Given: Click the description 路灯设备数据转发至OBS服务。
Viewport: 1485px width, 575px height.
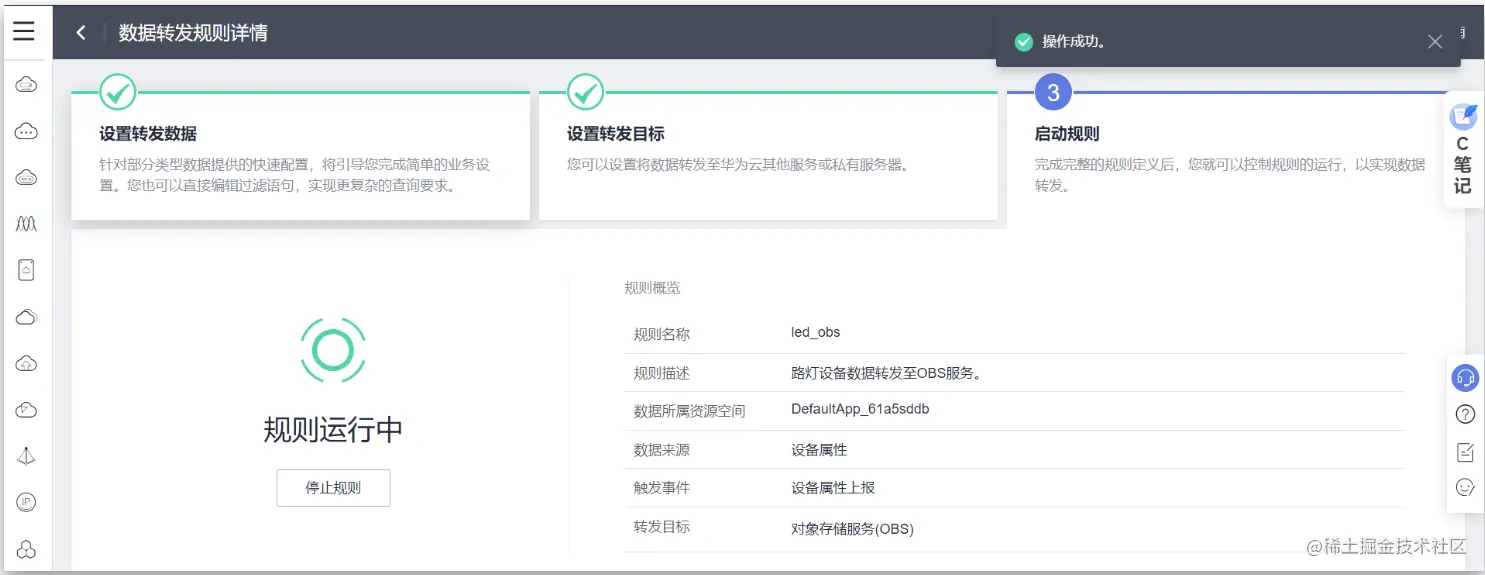Looking at the screenshot, I should pyautogui.click(x=888, y=373).
